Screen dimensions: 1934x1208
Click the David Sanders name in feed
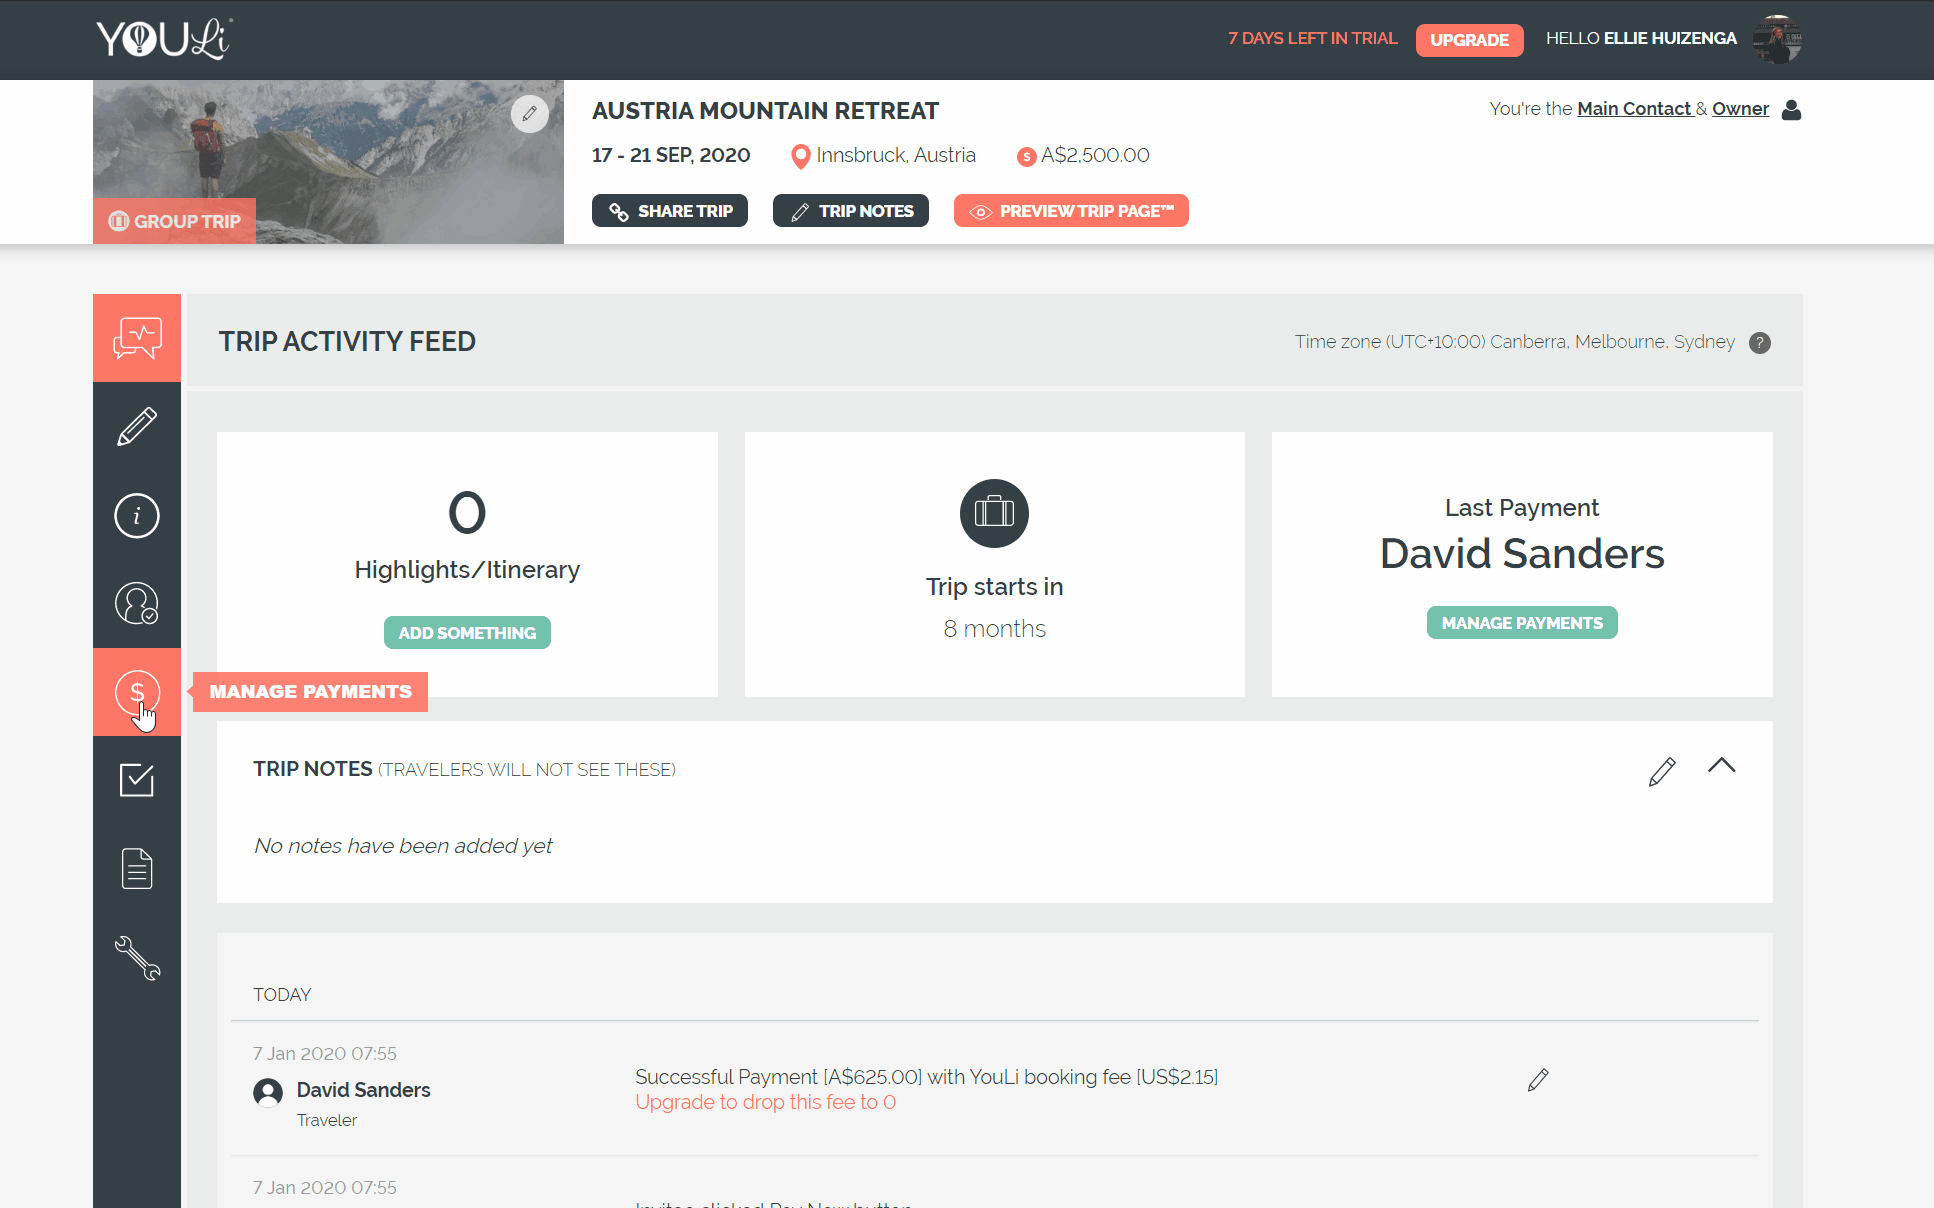coord(363,1090)
